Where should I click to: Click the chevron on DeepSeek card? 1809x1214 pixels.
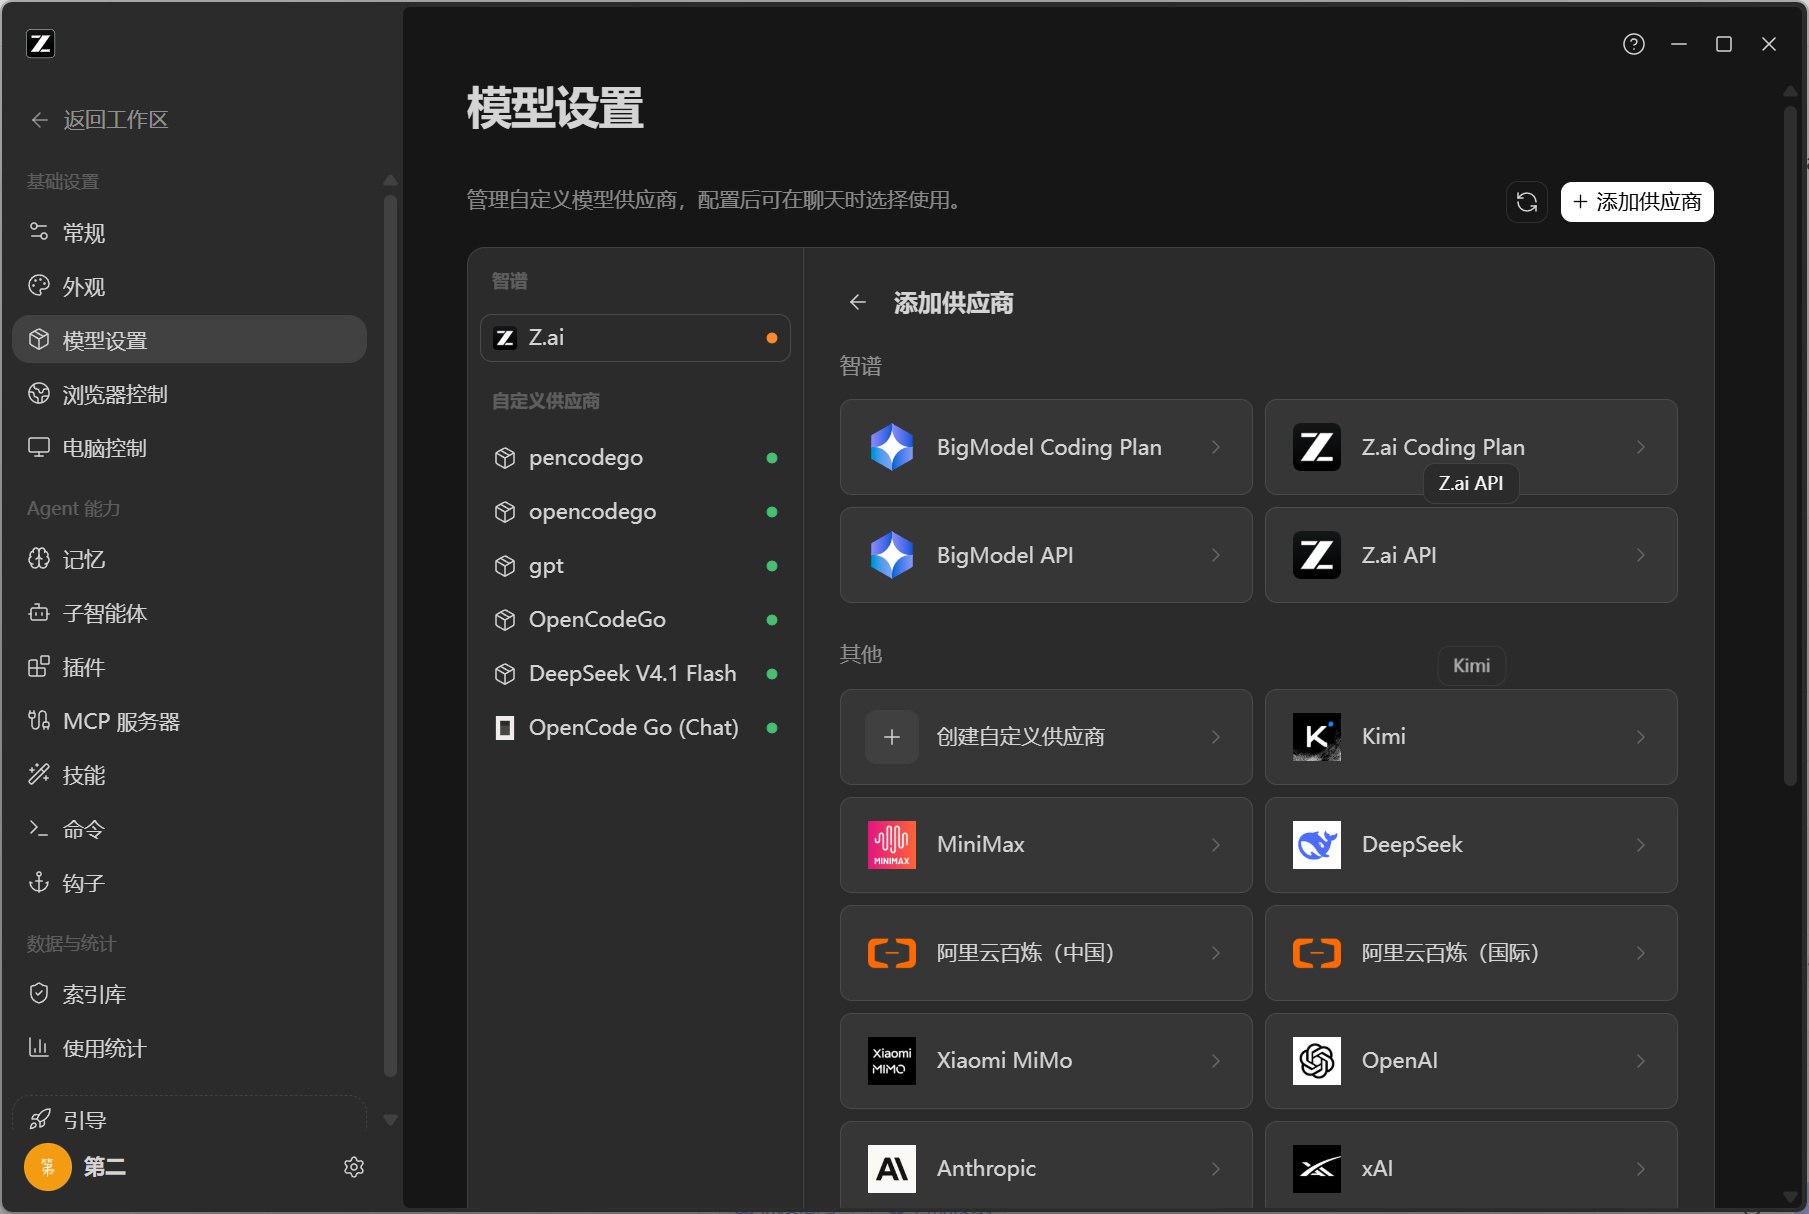(x=1641, y=845)
